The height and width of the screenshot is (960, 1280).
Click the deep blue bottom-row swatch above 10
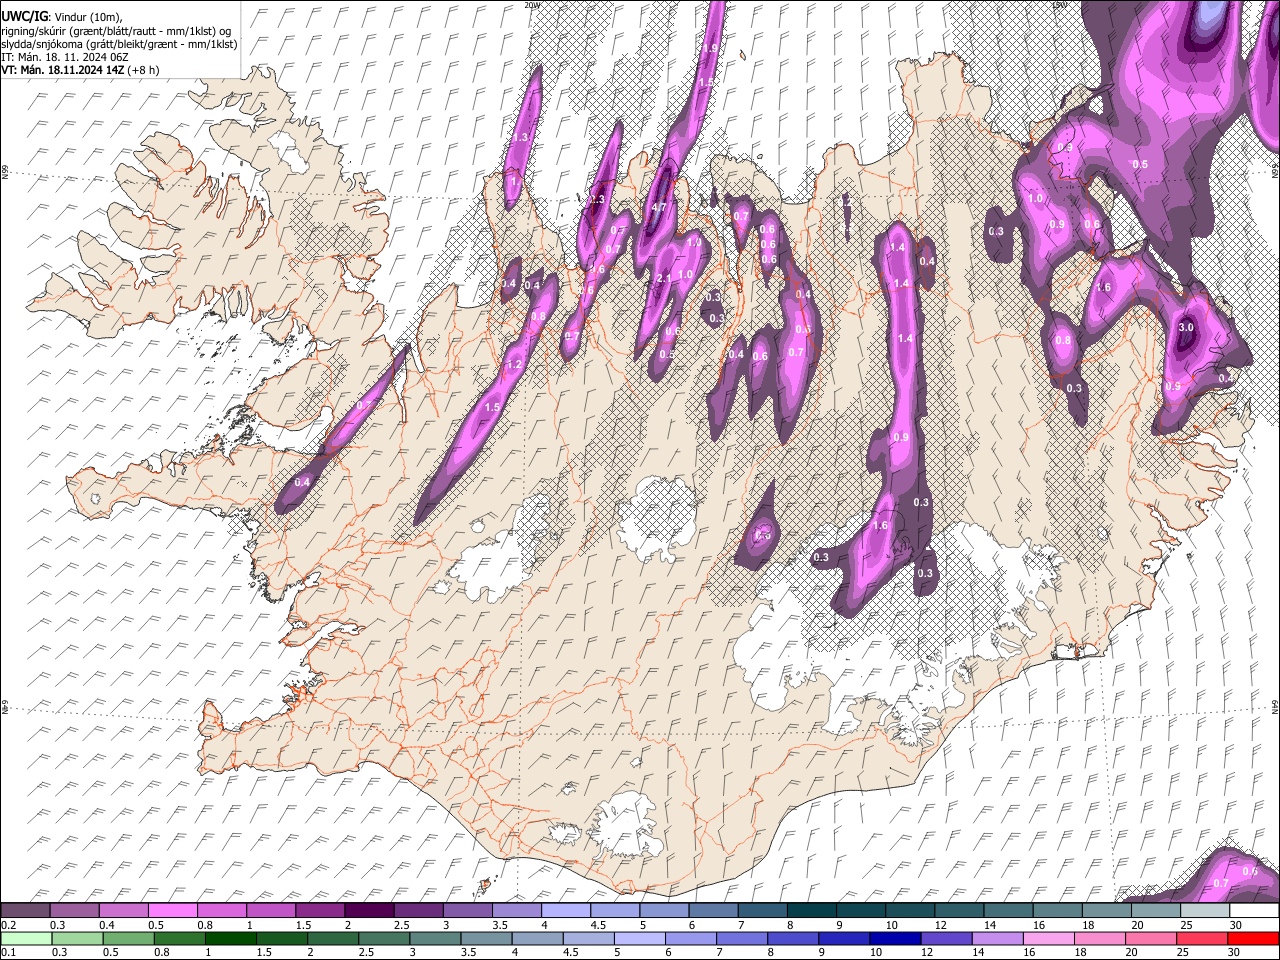tap(895, 938)
